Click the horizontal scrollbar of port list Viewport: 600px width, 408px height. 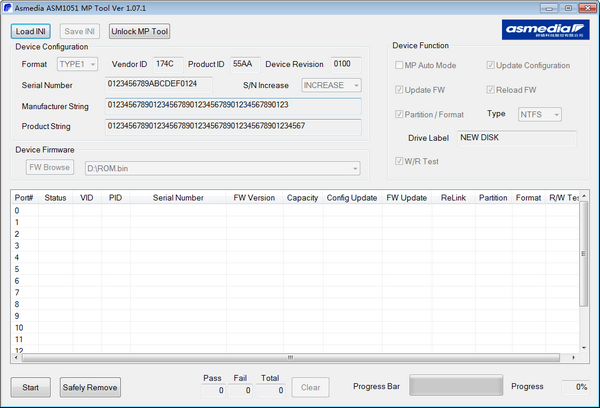[291, 357]
